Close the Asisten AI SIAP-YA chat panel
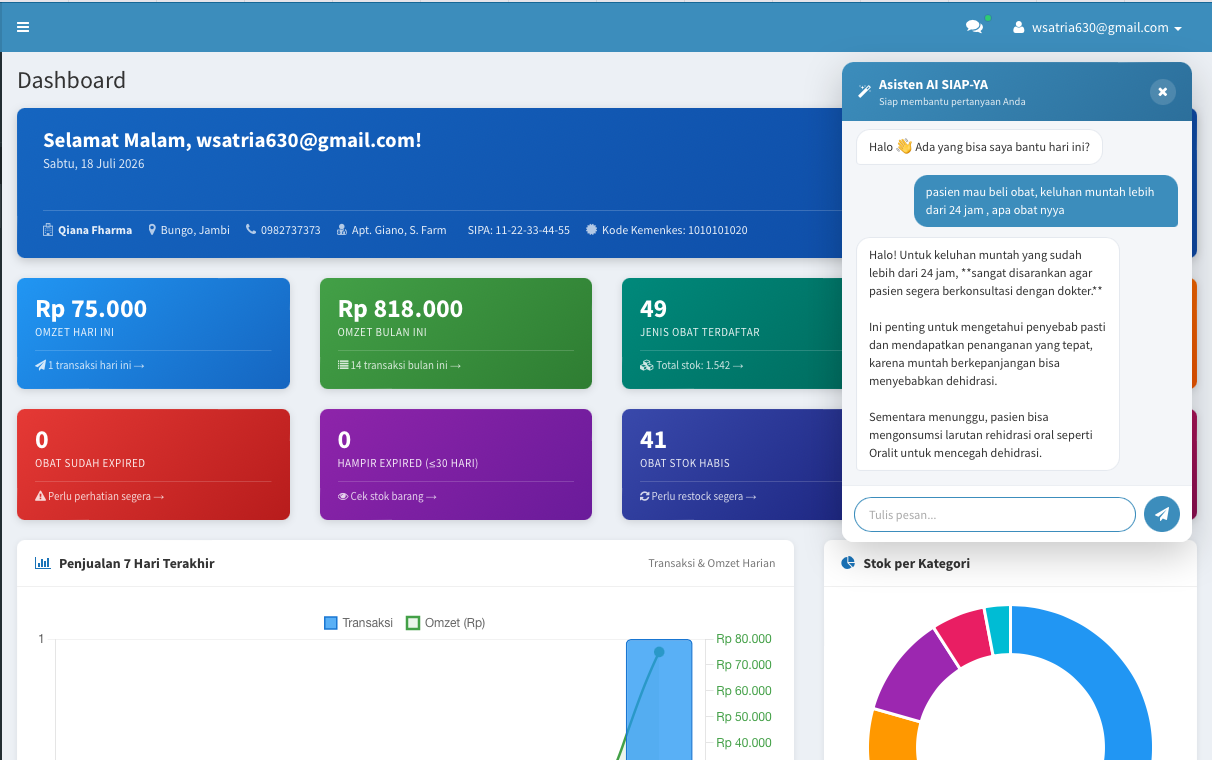Image resolution: width=1212 pixels, height=760 pixels. coord(1162,92)
